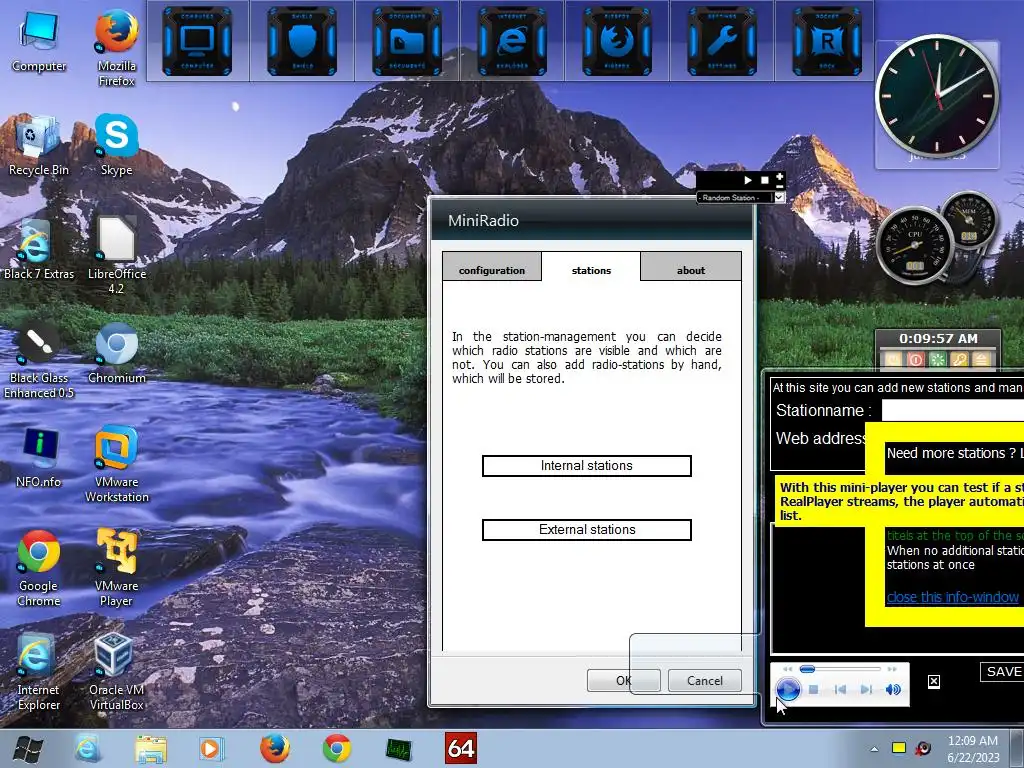1024x768 pixels.
Task: Mute the mini-player volume speaker
Action: click(893, 690)
